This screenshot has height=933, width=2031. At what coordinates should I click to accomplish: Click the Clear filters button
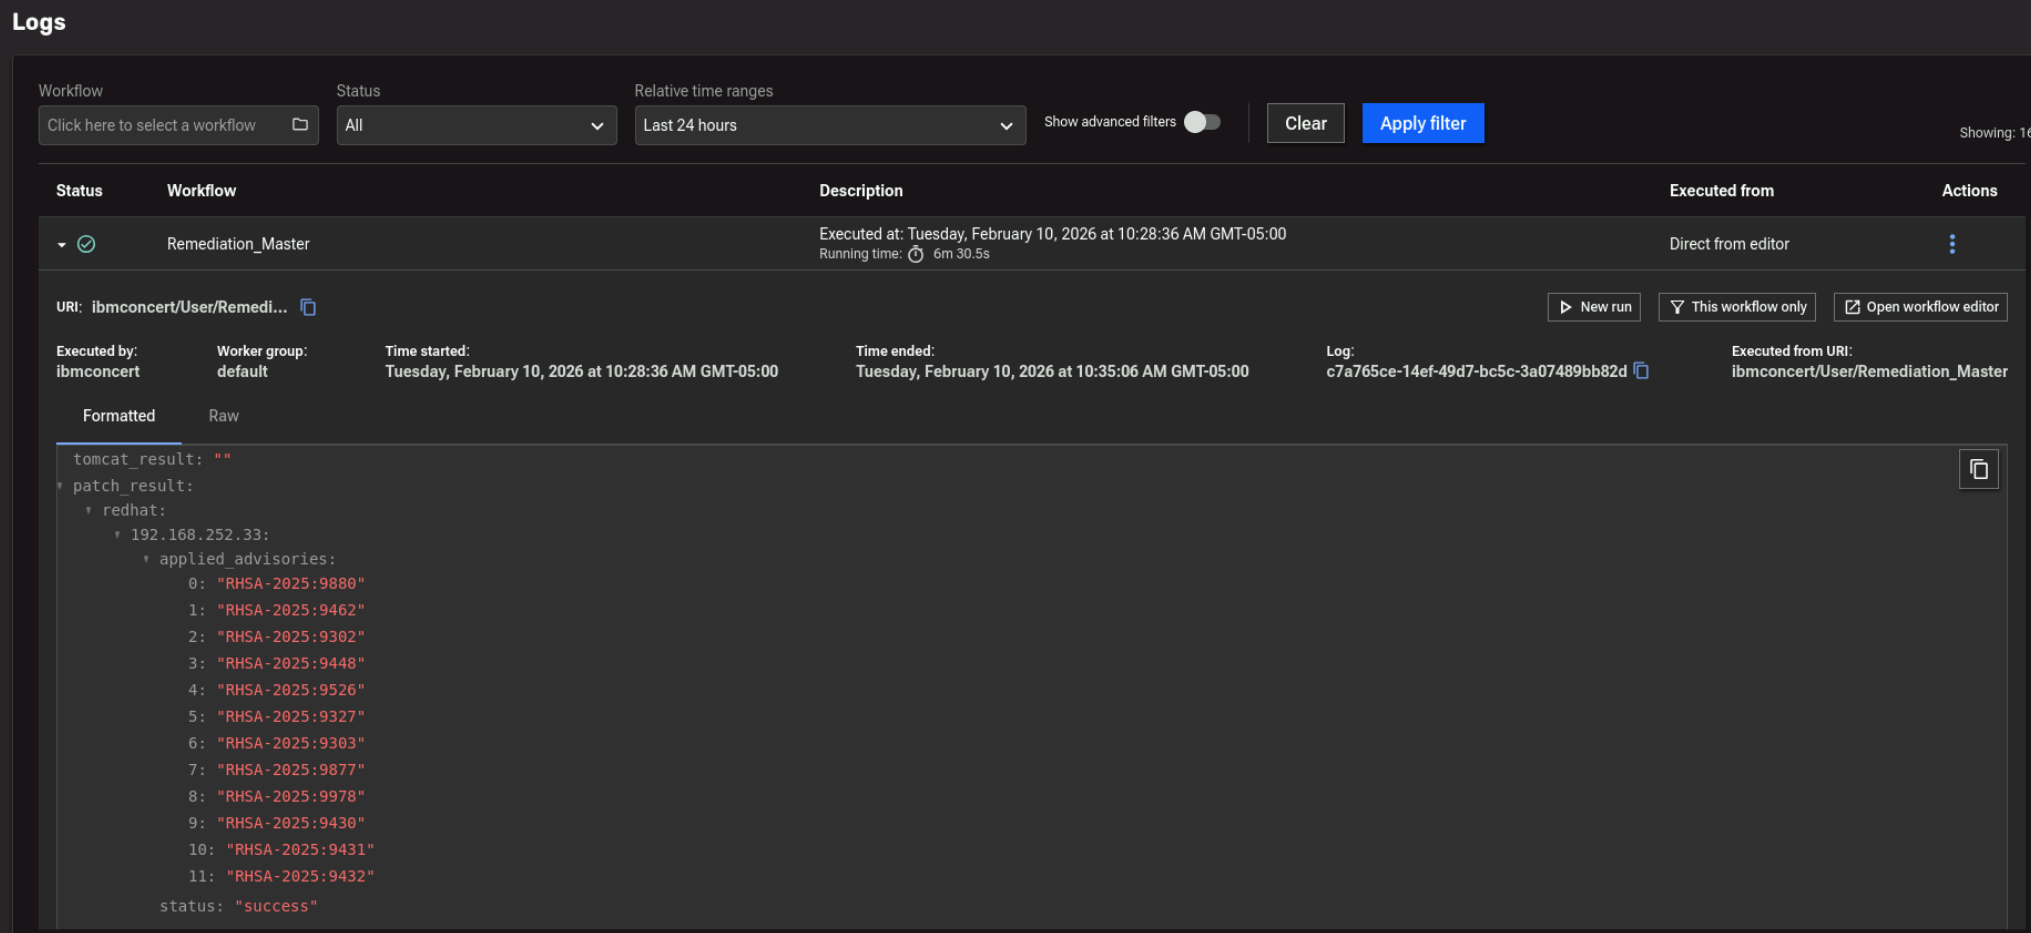[x=1305, y=124]
